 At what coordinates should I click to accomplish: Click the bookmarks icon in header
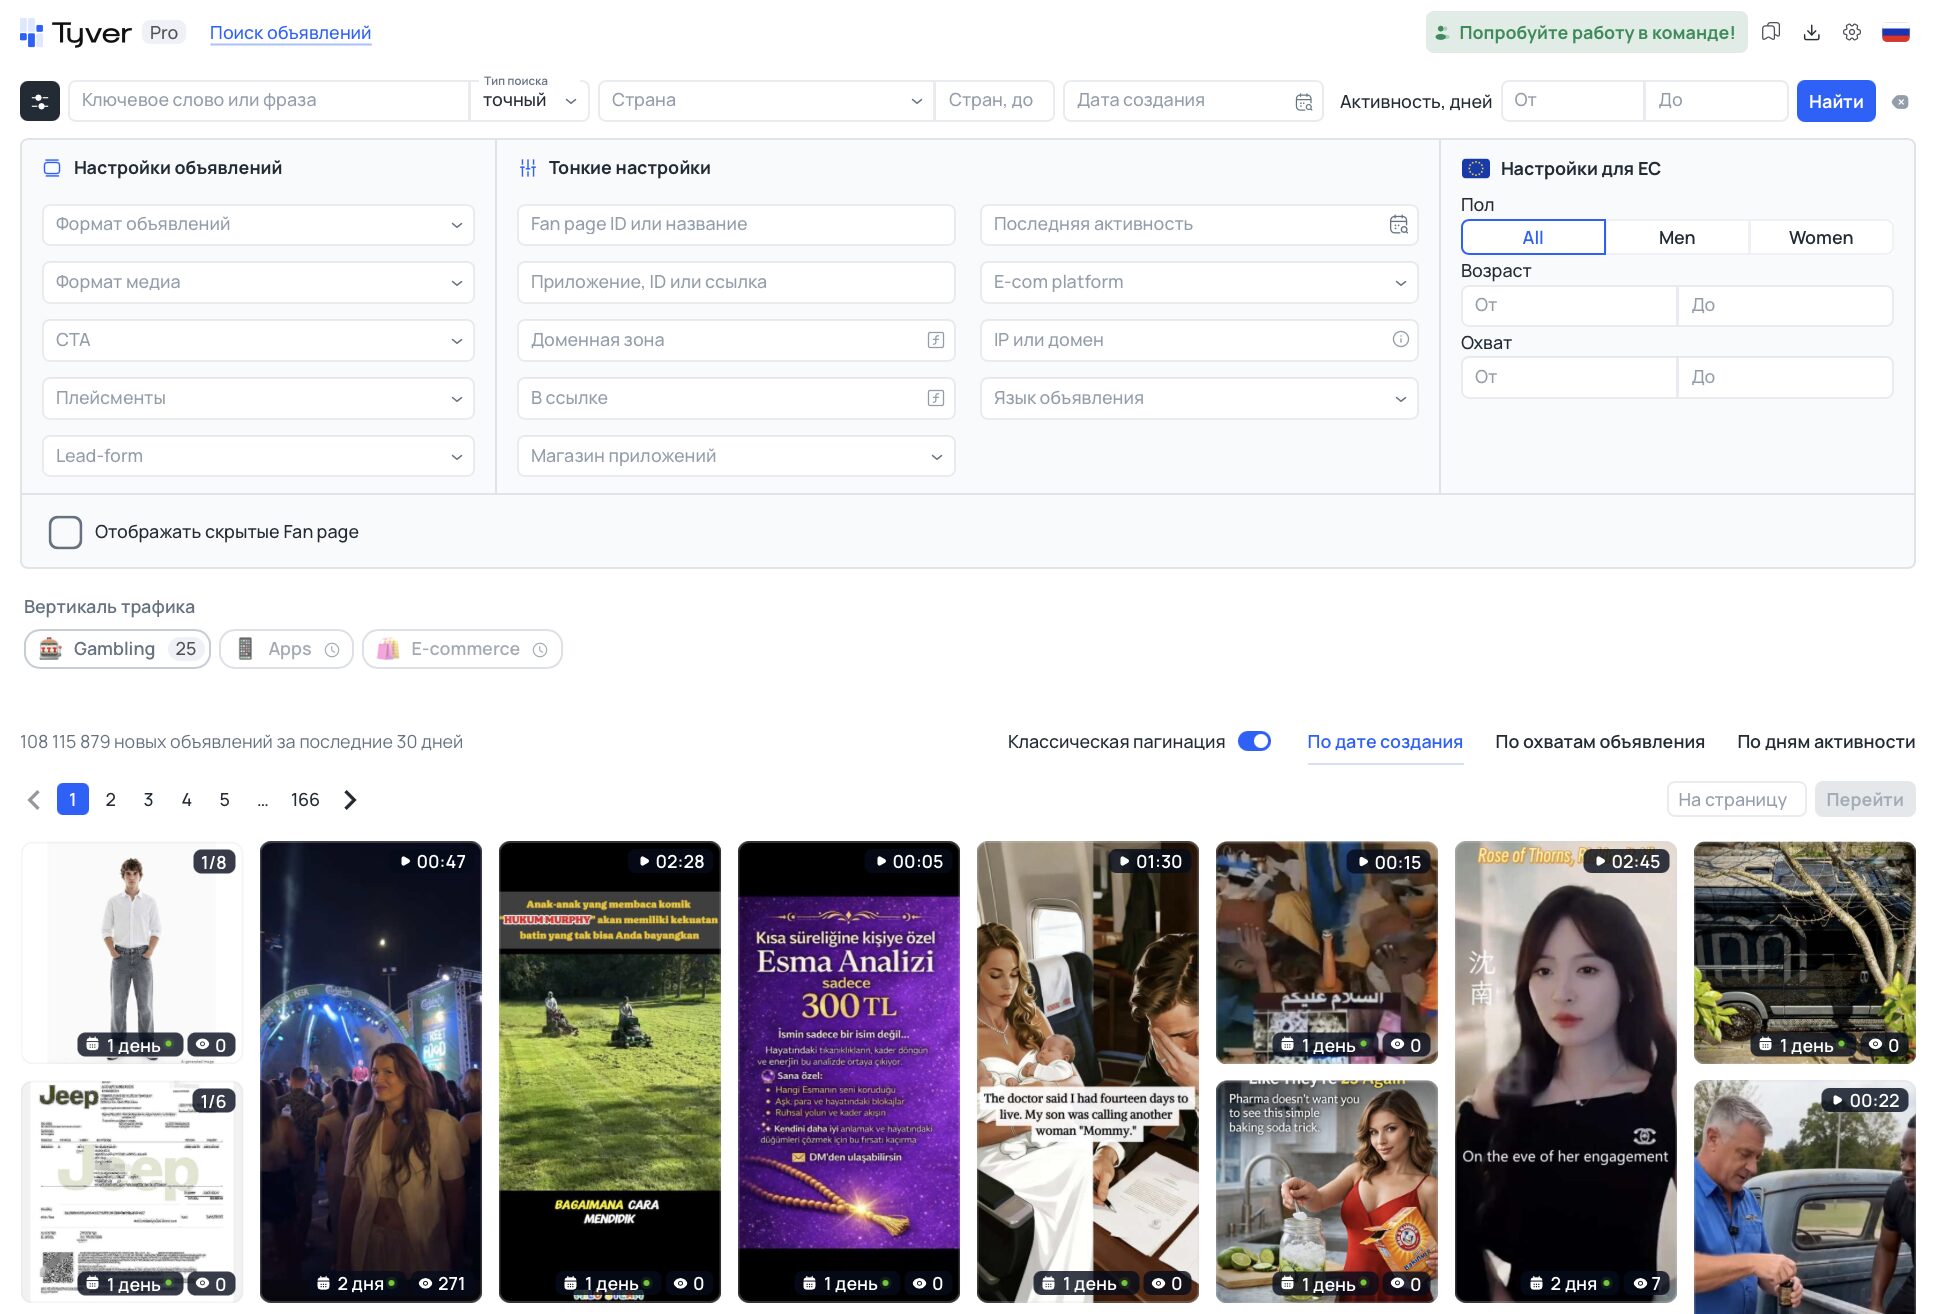click(x=1770, y=32)
